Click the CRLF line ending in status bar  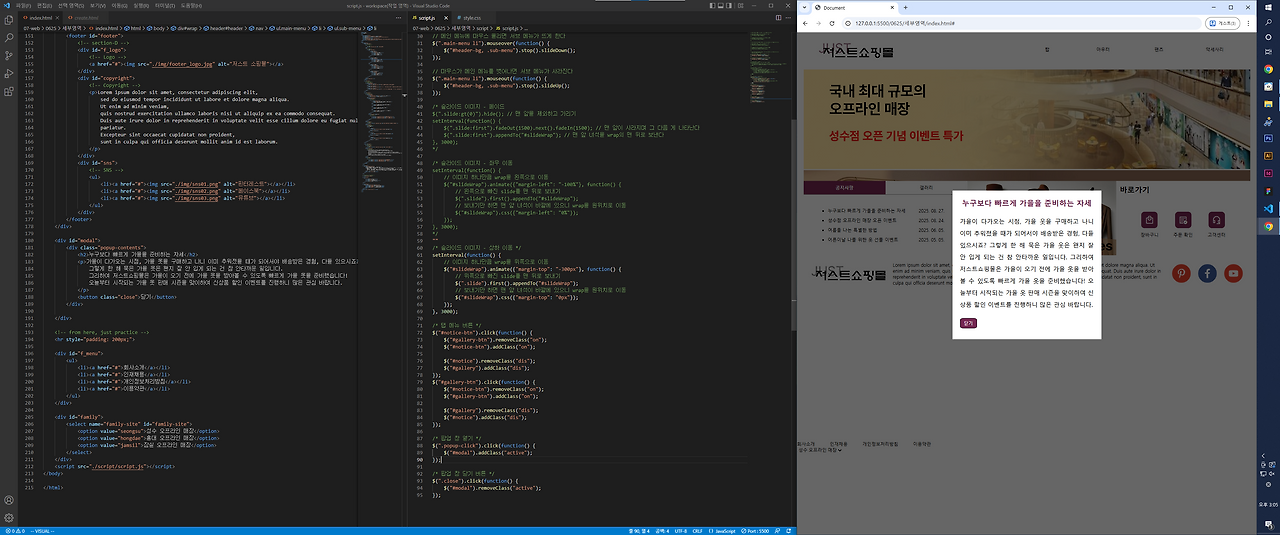coord(697,531)
